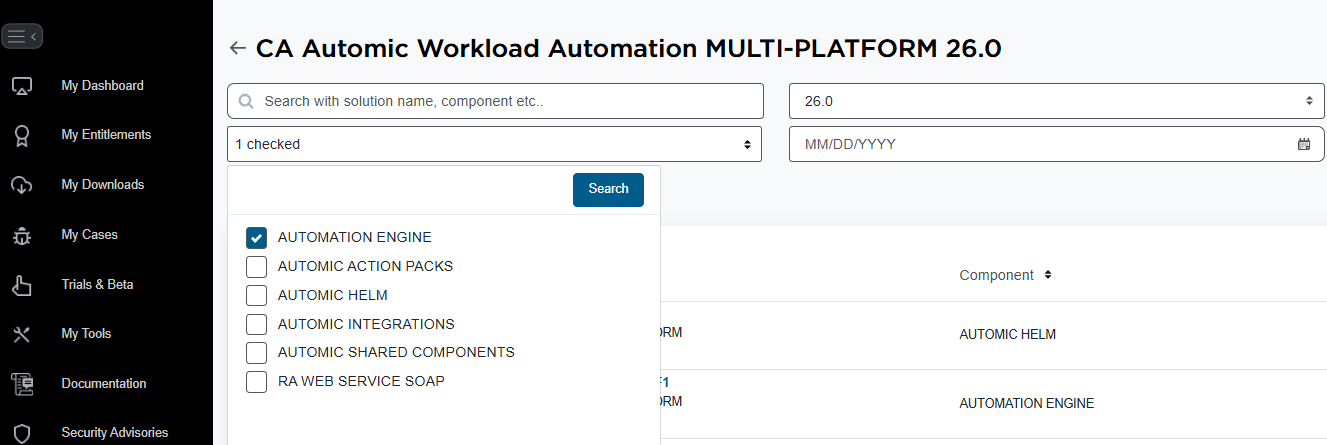Open the calendar picker icon
Viewport: 1327px width, 445px height.
(x=1304, y=144)
